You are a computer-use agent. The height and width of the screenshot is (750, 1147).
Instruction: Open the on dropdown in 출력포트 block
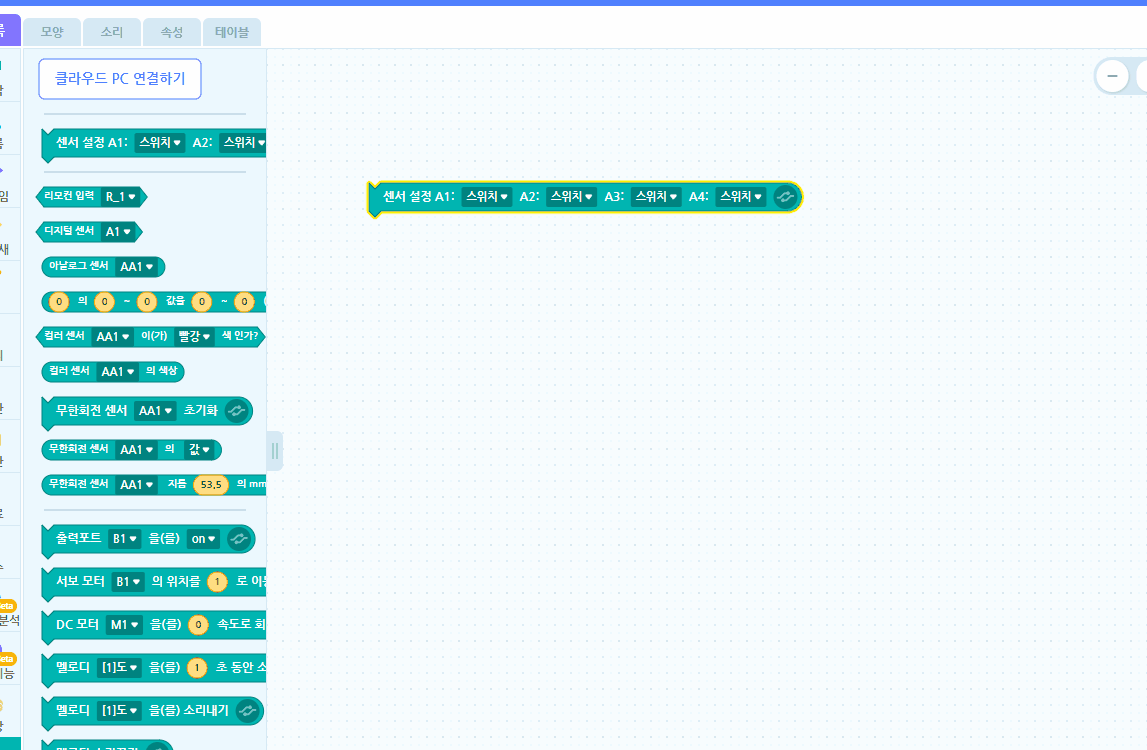click(x=204, y=539)
